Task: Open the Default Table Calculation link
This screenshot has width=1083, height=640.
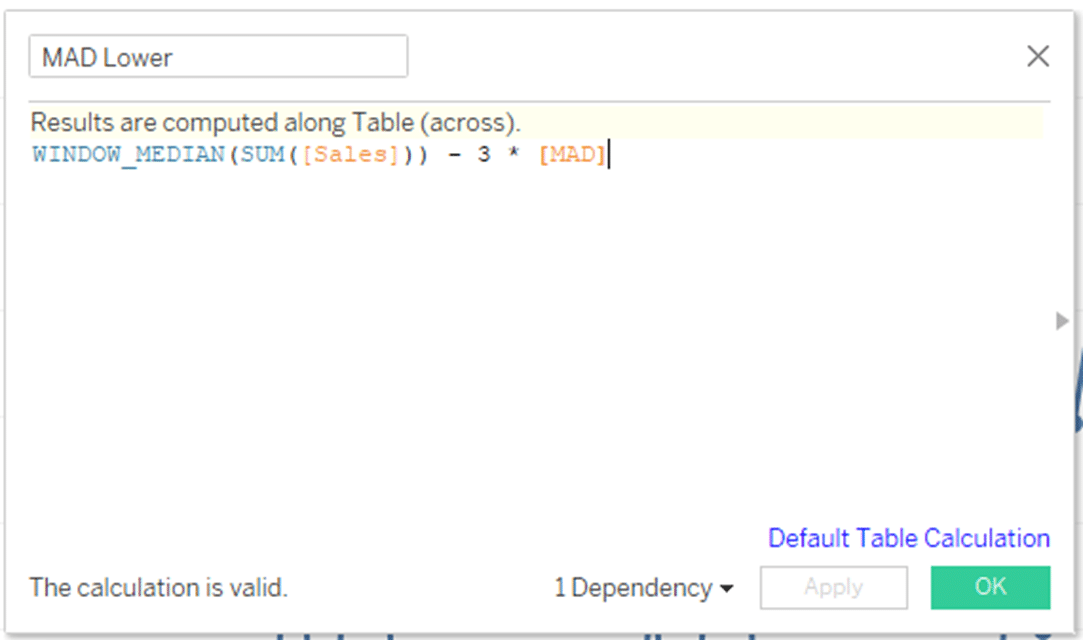Action: coord(909,538)
